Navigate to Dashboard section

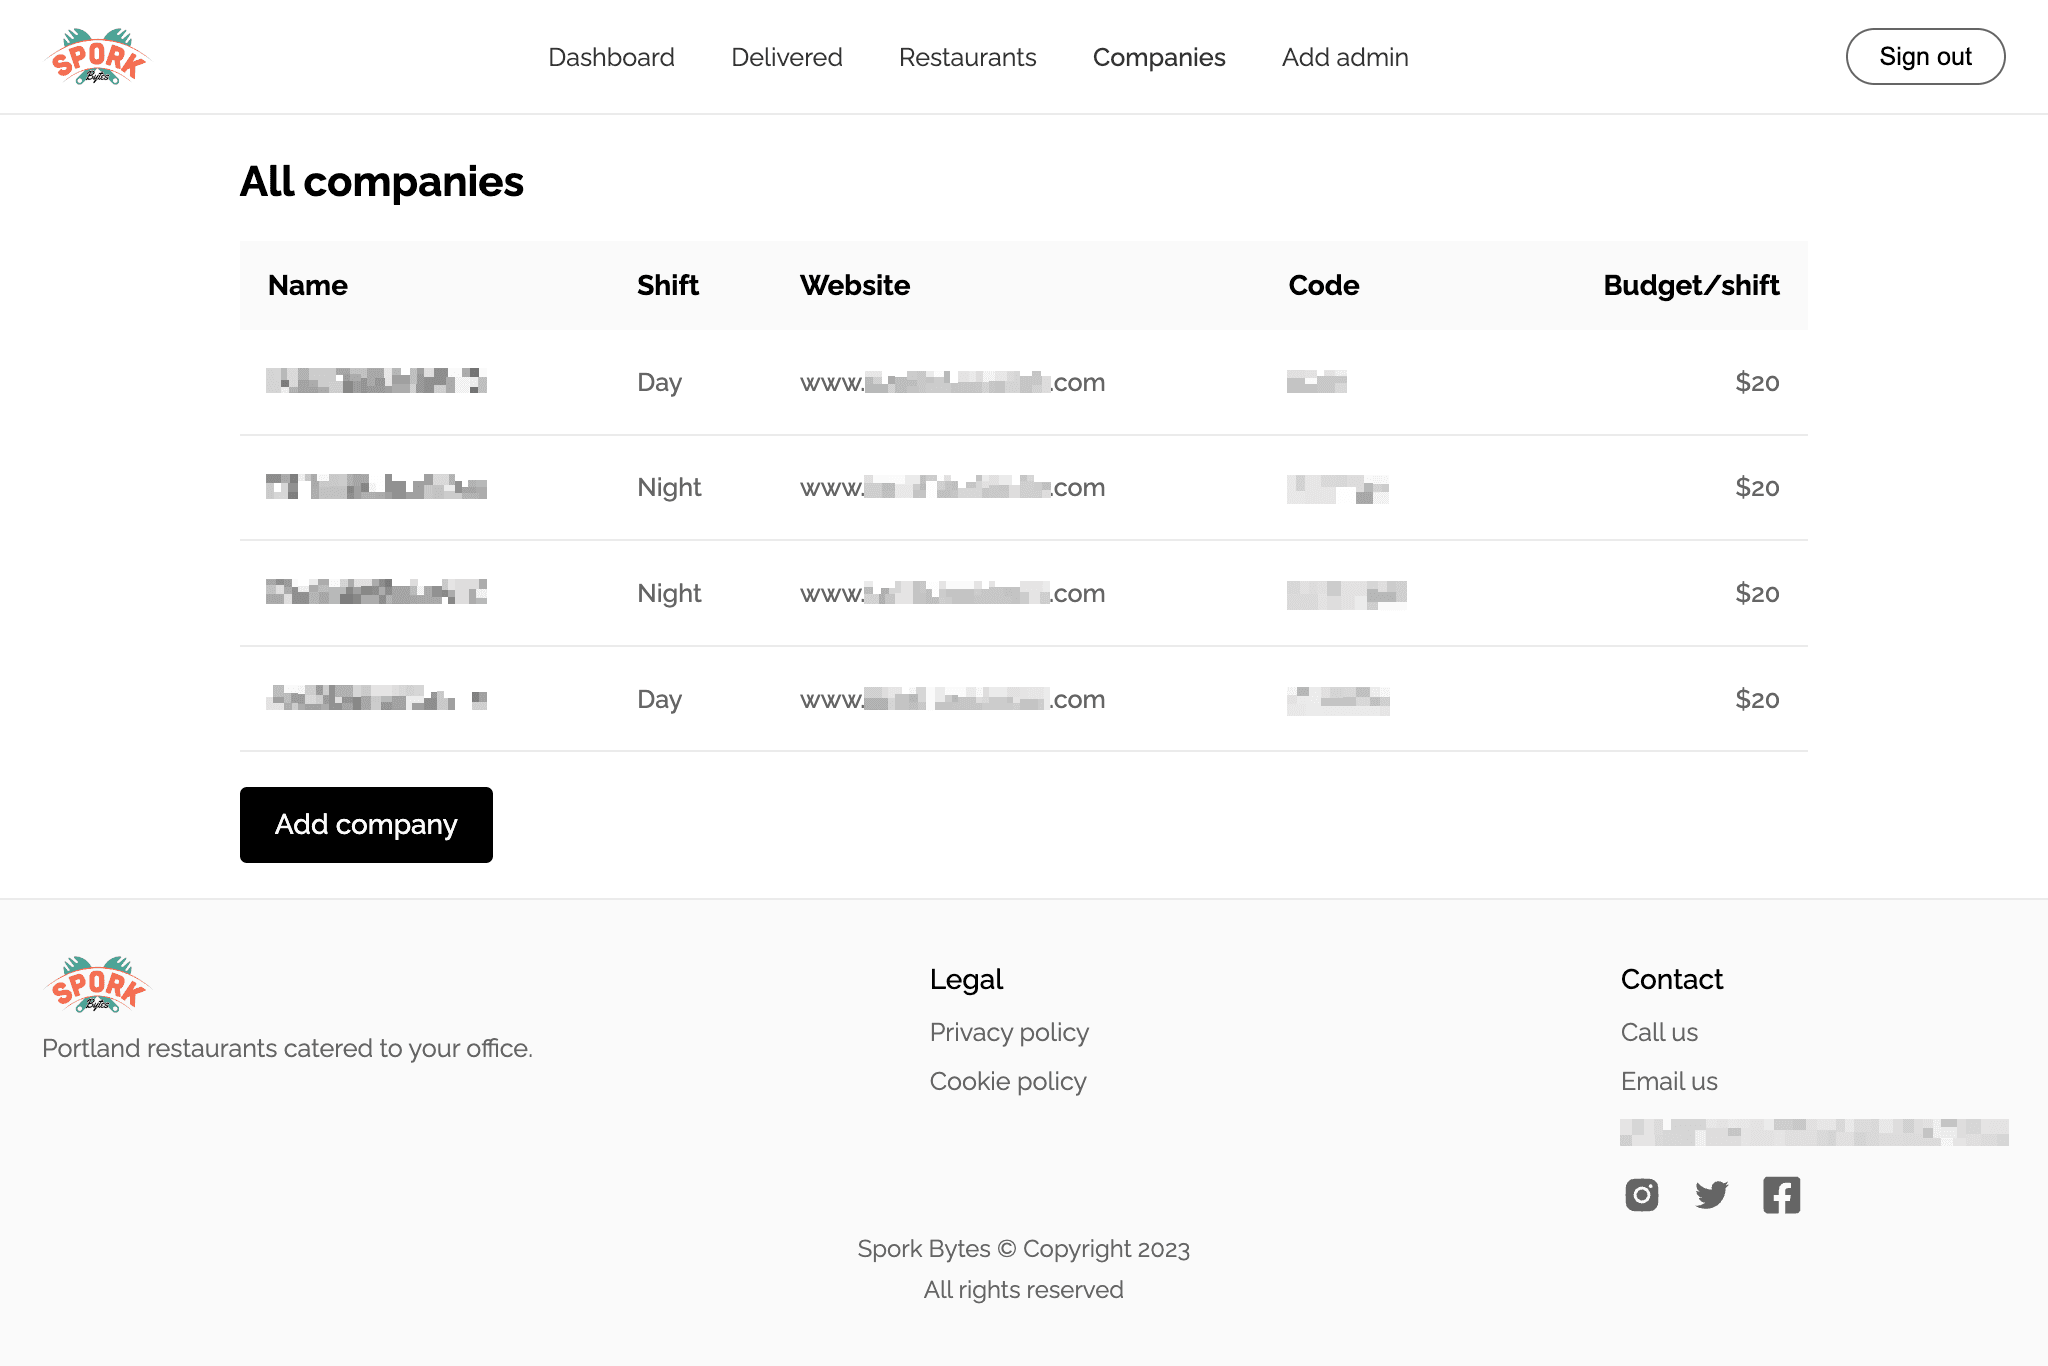pos(613,56)
